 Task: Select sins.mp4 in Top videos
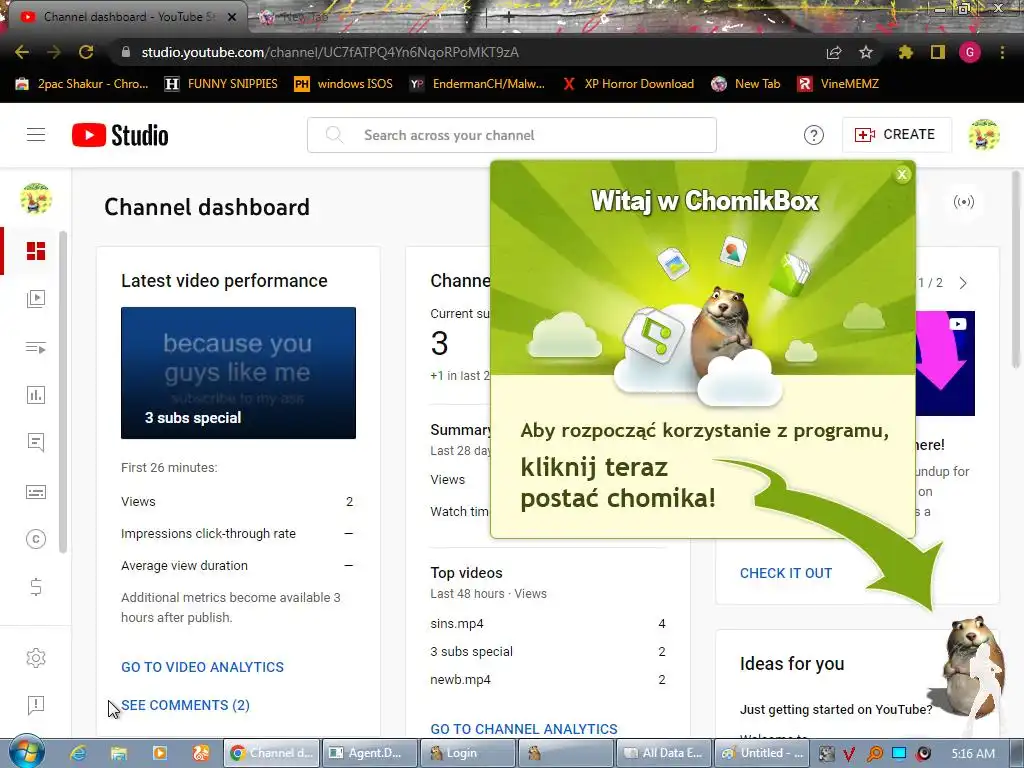[x=457, y=624]
